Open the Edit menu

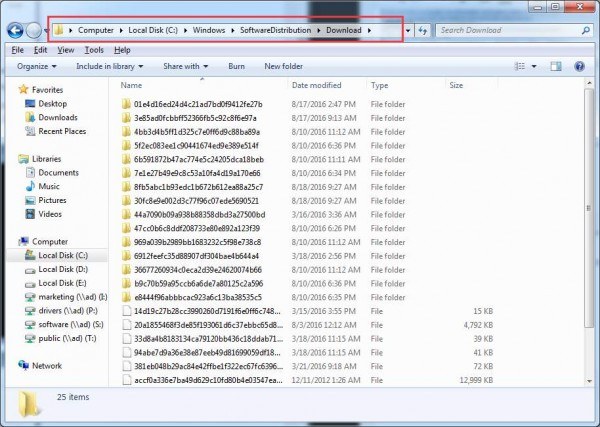coord(40,50)
